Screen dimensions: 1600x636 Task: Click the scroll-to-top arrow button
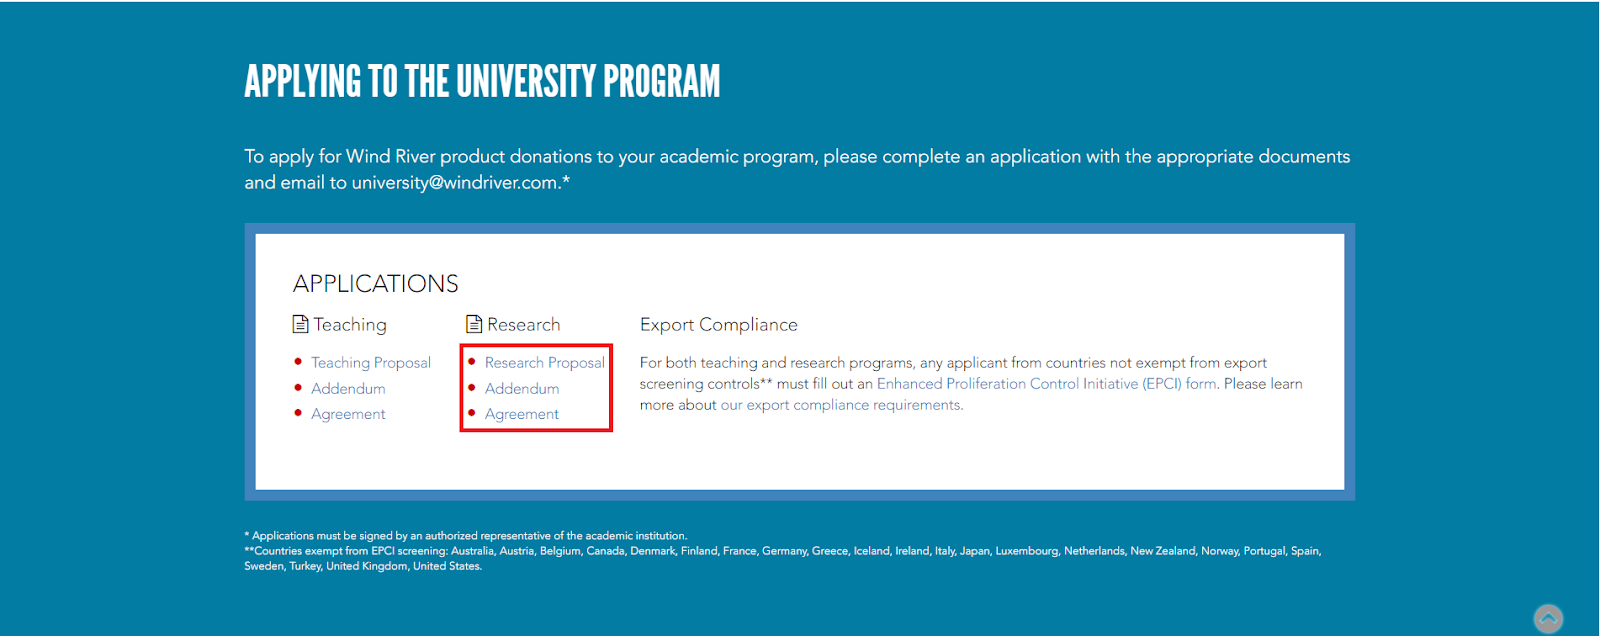click(x=1548, y=619)
